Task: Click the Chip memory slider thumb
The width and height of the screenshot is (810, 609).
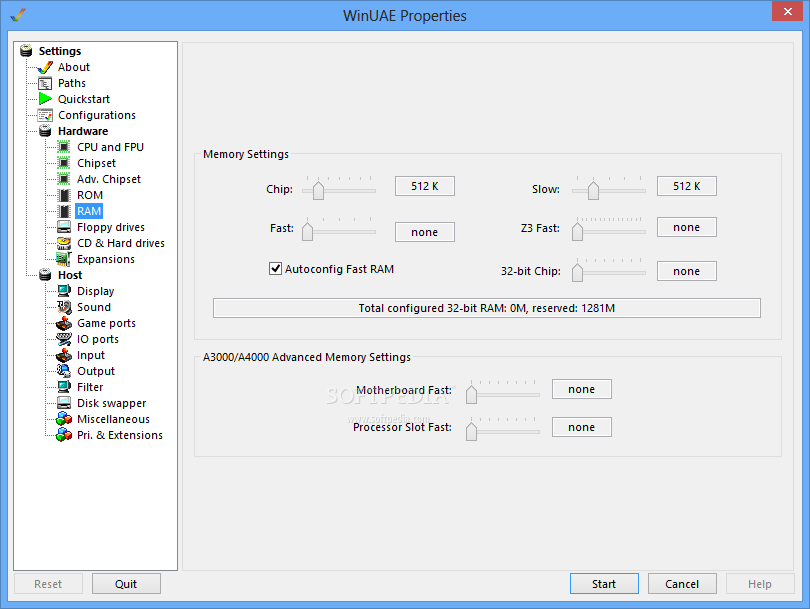Action: tap(318, 190)
